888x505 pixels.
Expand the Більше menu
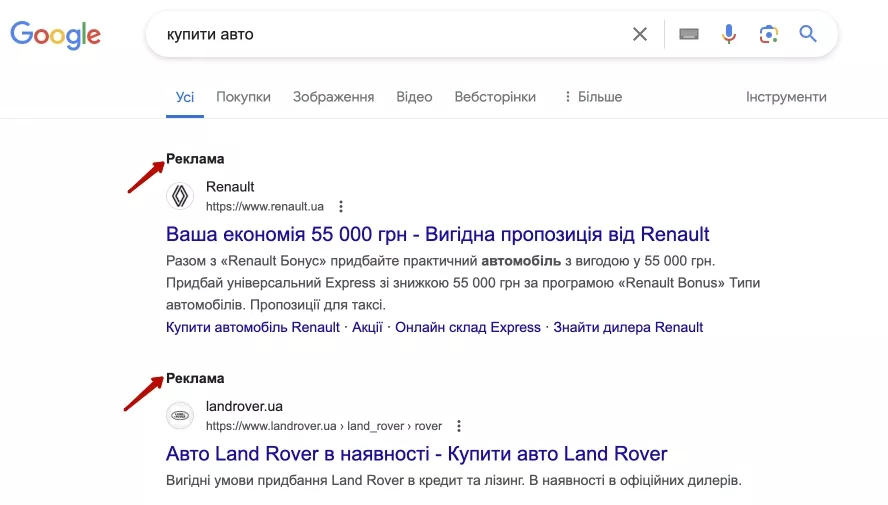[593, 97]
